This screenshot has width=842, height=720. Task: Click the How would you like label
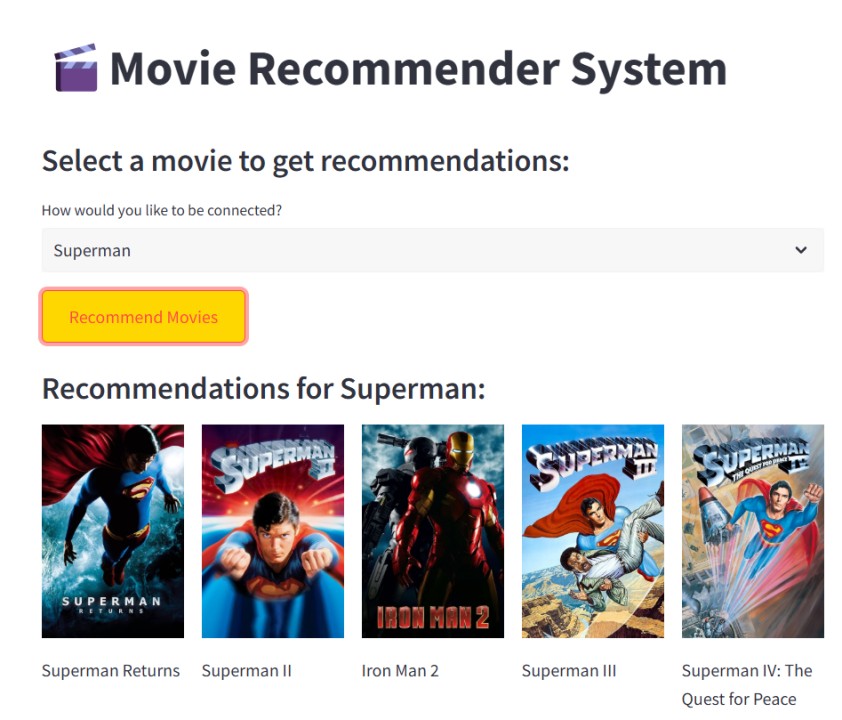click(162, 210)
